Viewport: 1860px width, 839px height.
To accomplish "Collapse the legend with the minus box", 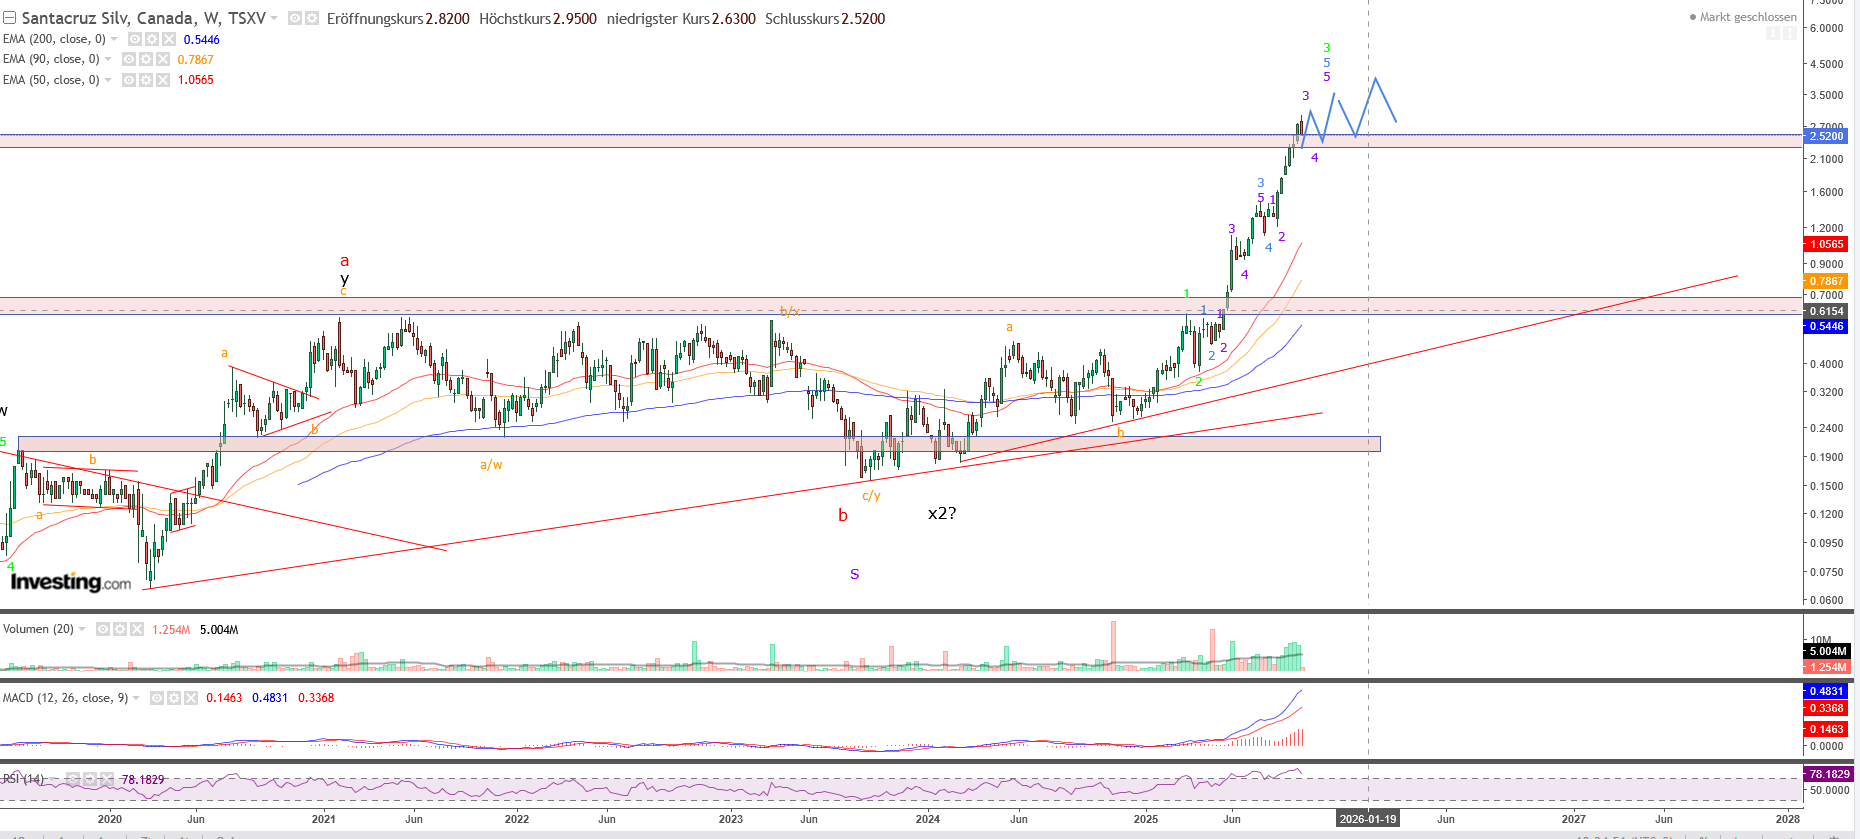I will (9, 18).
